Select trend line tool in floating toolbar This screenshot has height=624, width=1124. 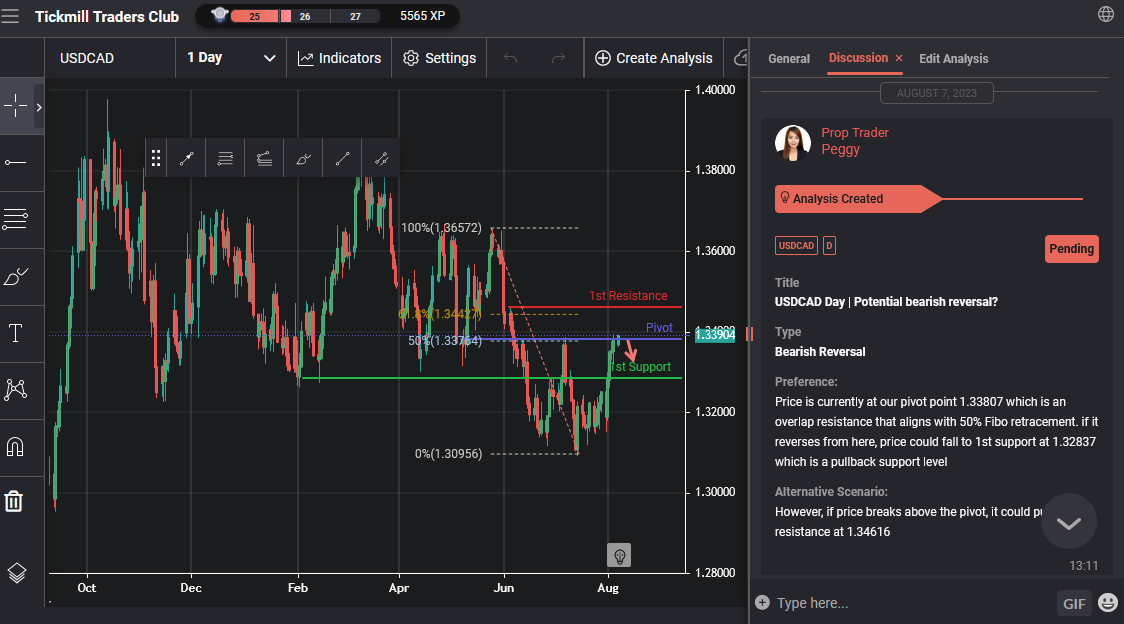tap(343, 159)
